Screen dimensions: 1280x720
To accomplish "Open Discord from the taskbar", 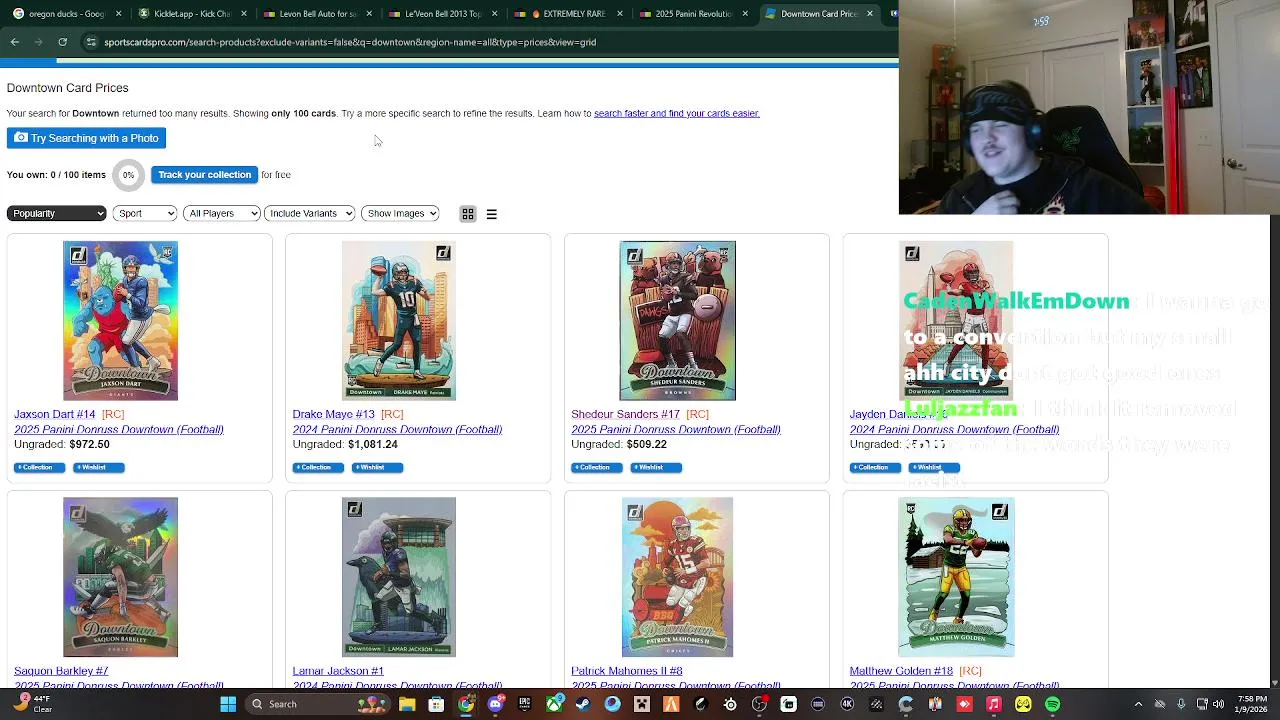I will tap(495, 704).
